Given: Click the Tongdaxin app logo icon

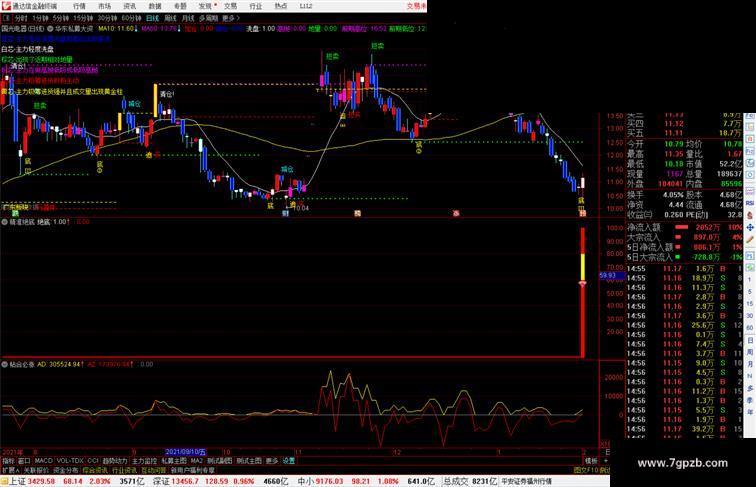Looking at the screenshot, I should [5, 6].
